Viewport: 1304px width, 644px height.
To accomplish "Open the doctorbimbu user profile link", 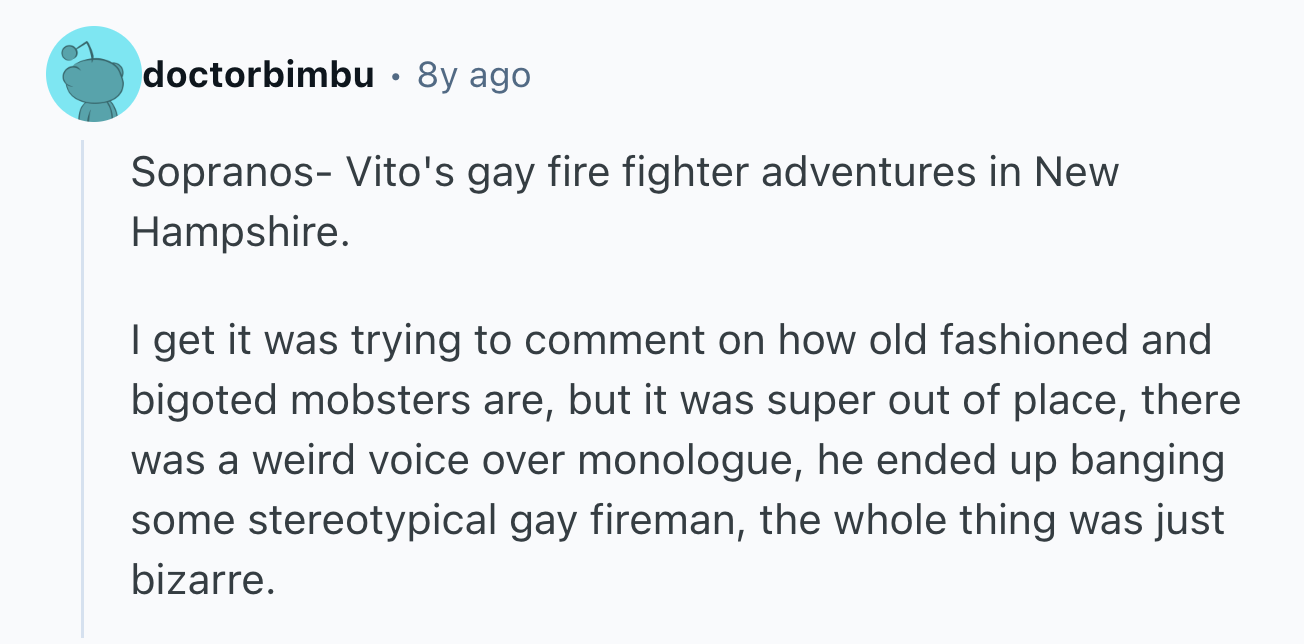I will click(x=259, y=75).
